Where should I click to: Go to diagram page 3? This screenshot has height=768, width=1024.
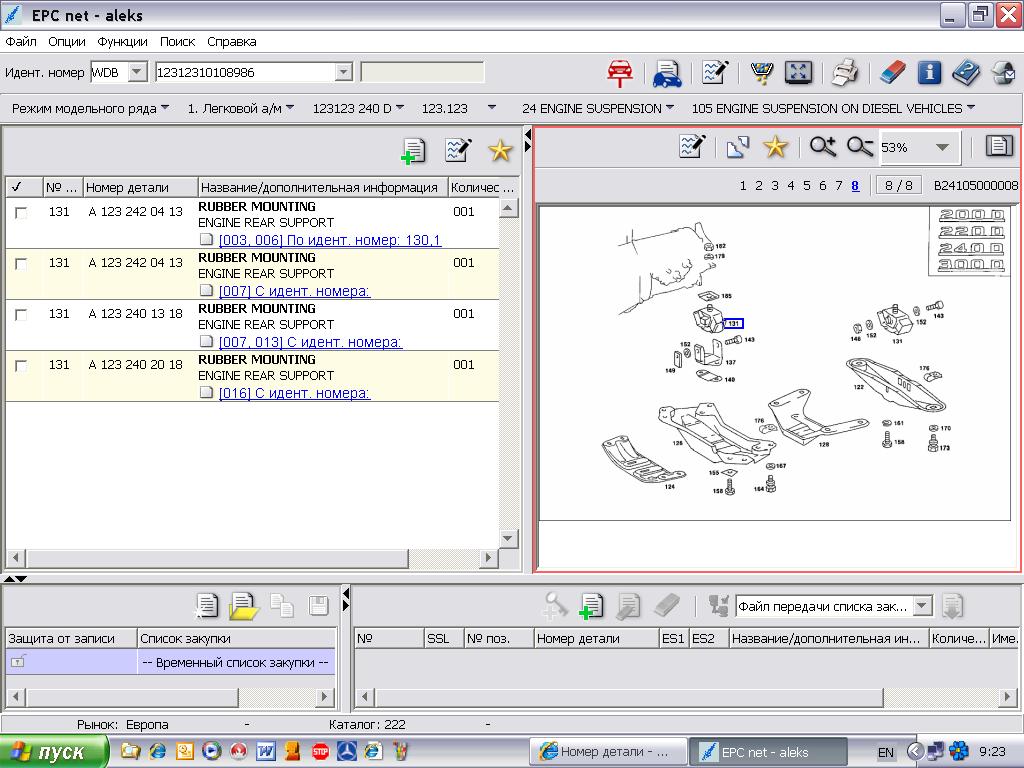[775, 185]
